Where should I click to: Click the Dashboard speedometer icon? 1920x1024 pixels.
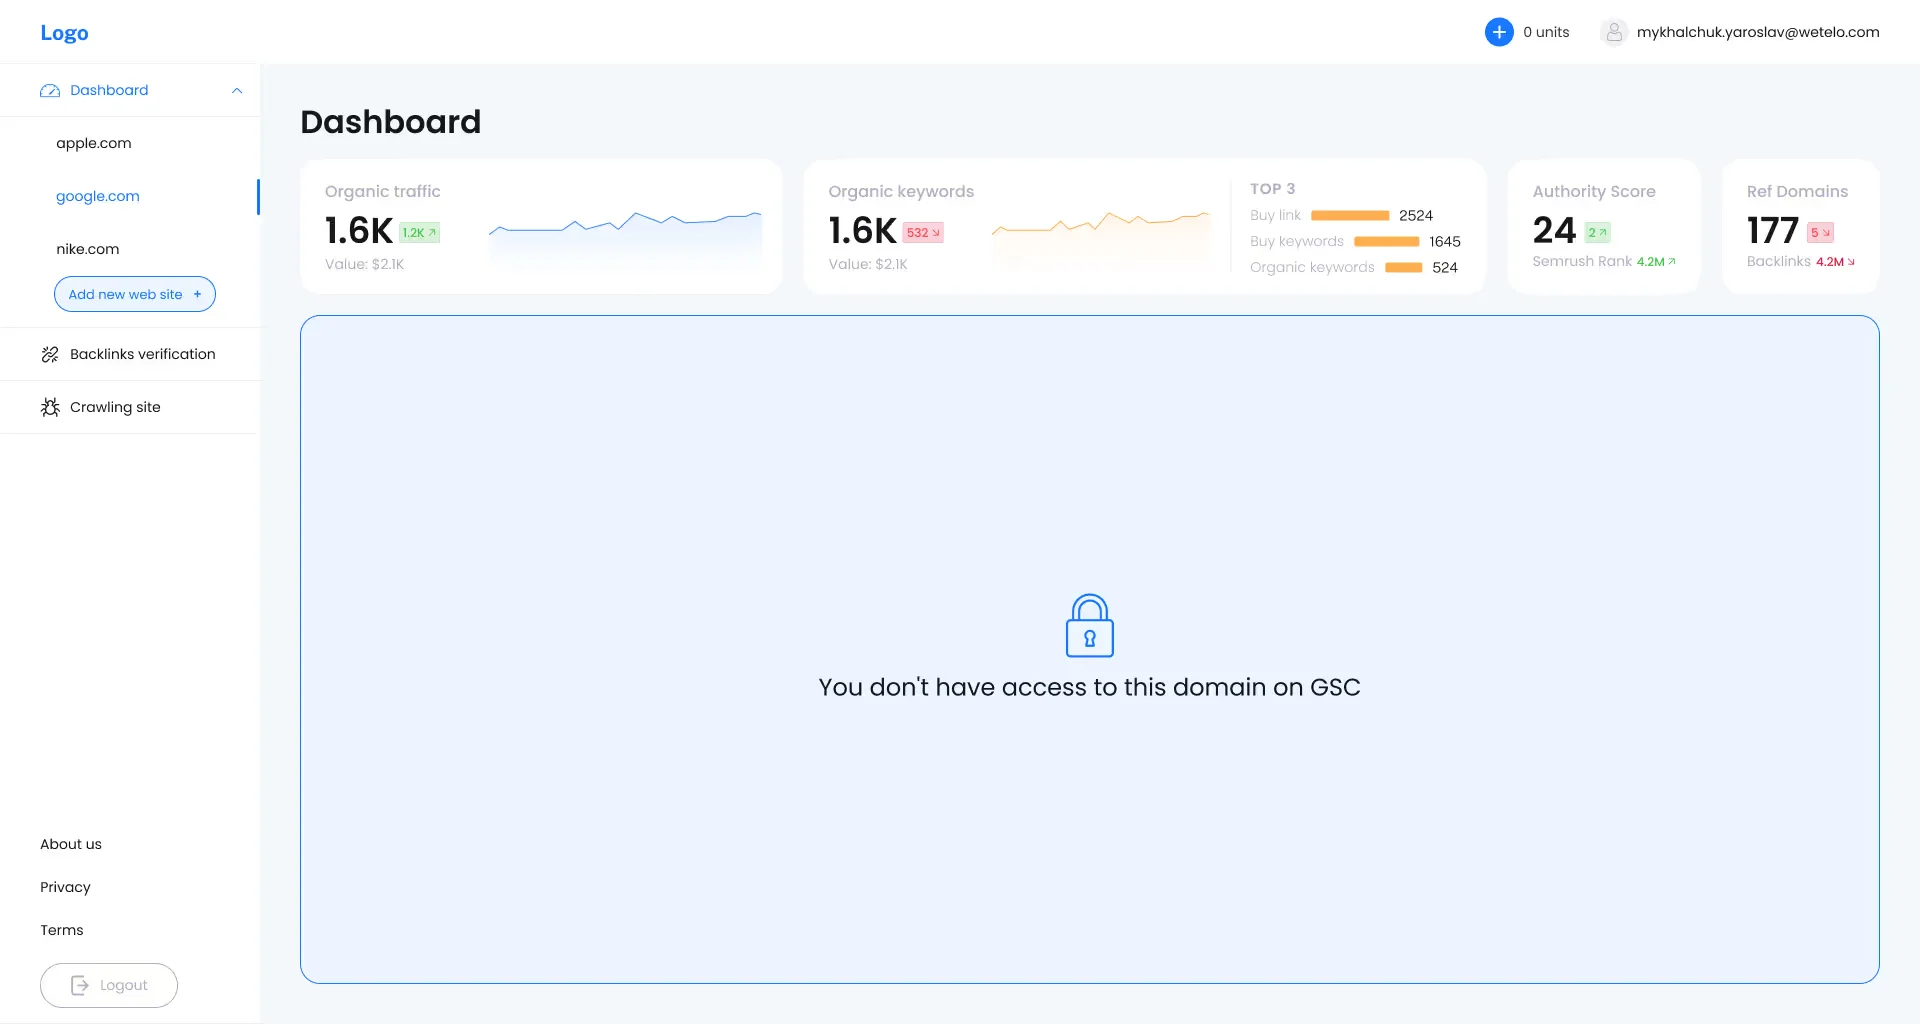(49, 90)
